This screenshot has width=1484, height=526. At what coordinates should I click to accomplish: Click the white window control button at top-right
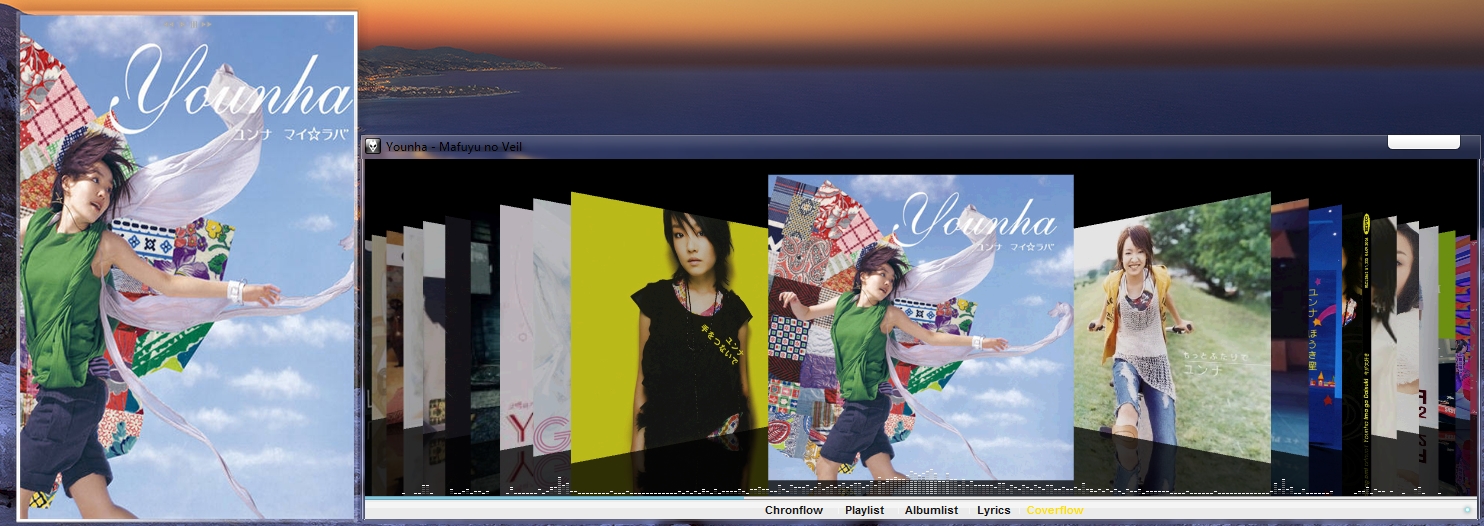(1425, 142)
